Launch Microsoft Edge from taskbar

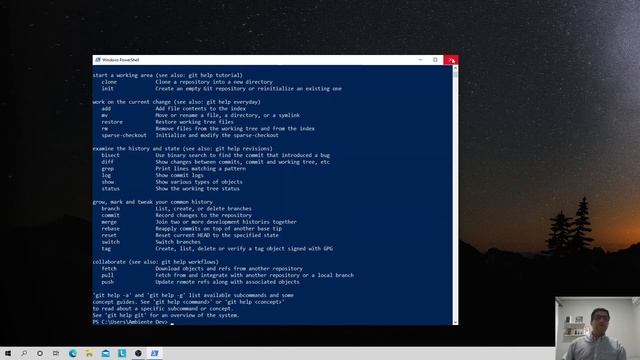click(x=73, y=353)
